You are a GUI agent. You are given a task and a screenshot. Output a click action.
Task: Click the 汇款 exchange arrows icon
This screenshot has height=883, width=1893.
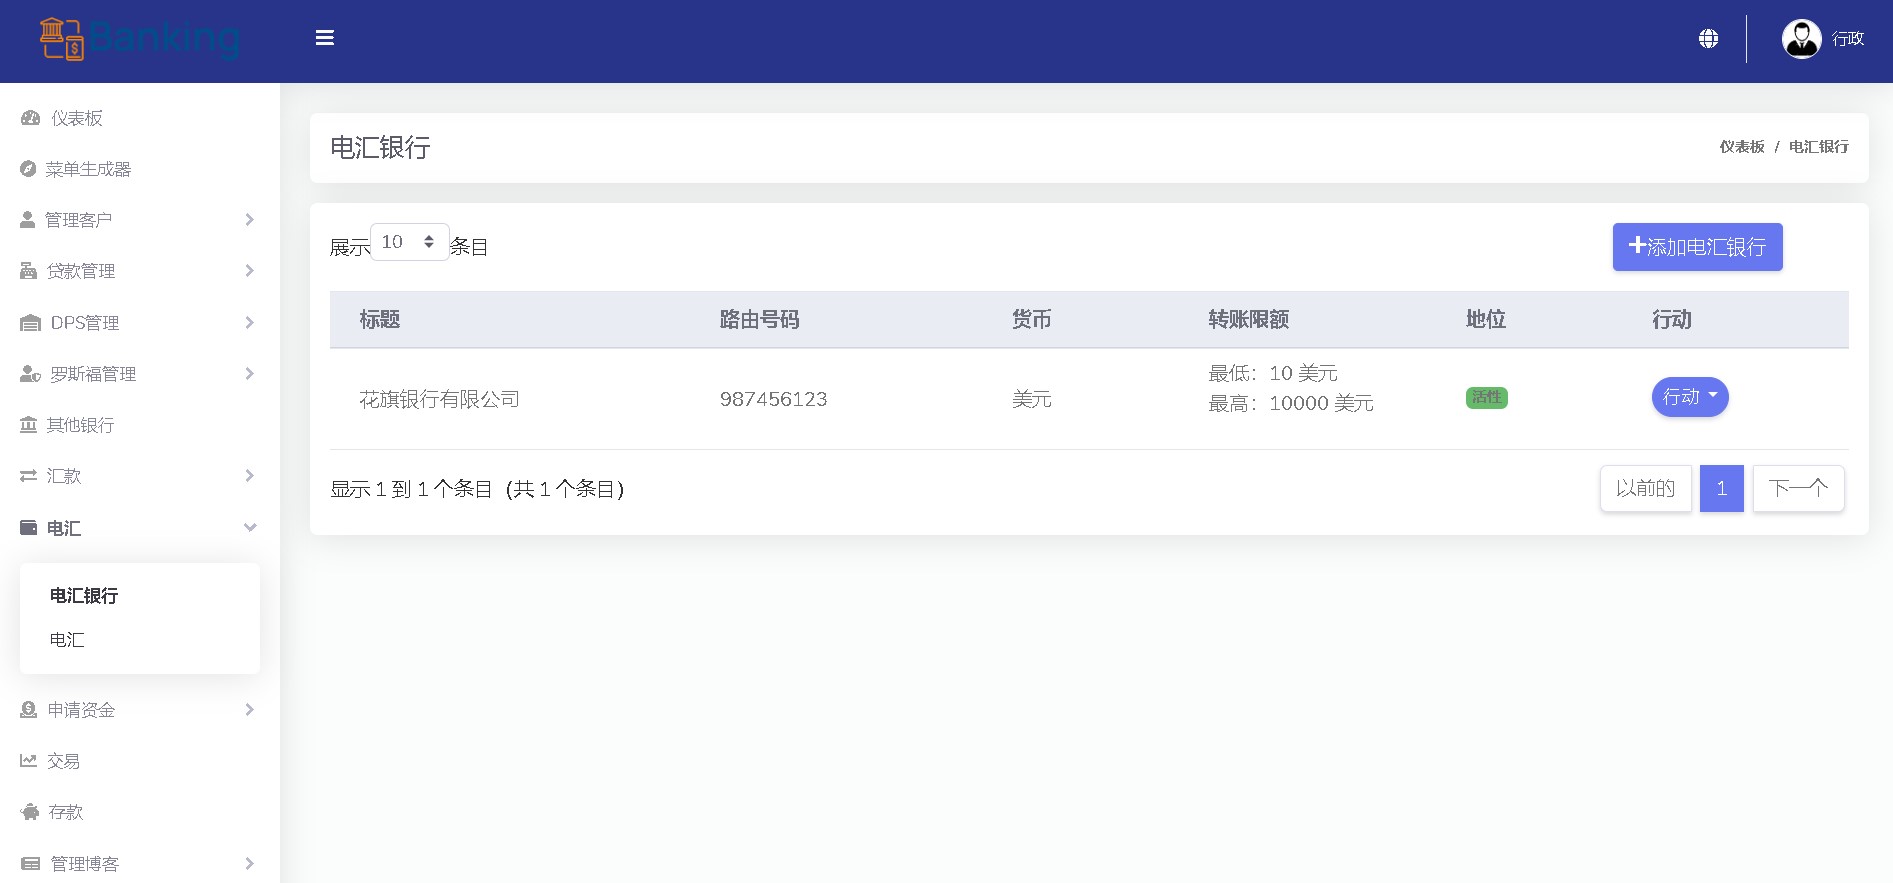29,476
